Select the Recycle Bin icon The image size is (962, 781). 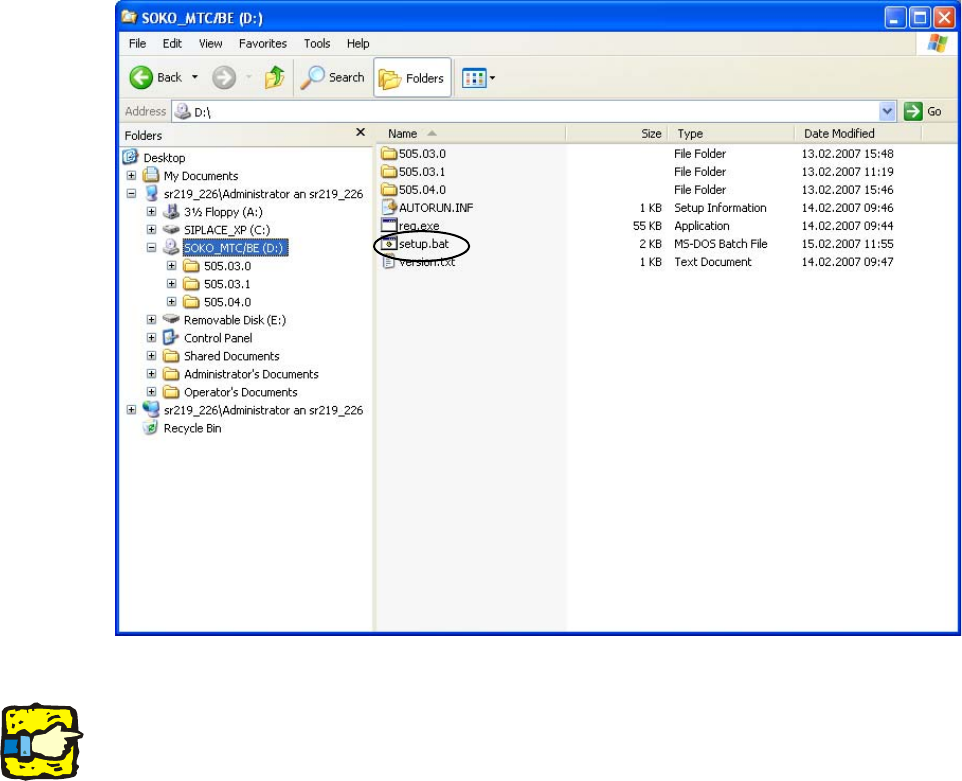click(151, 428)
